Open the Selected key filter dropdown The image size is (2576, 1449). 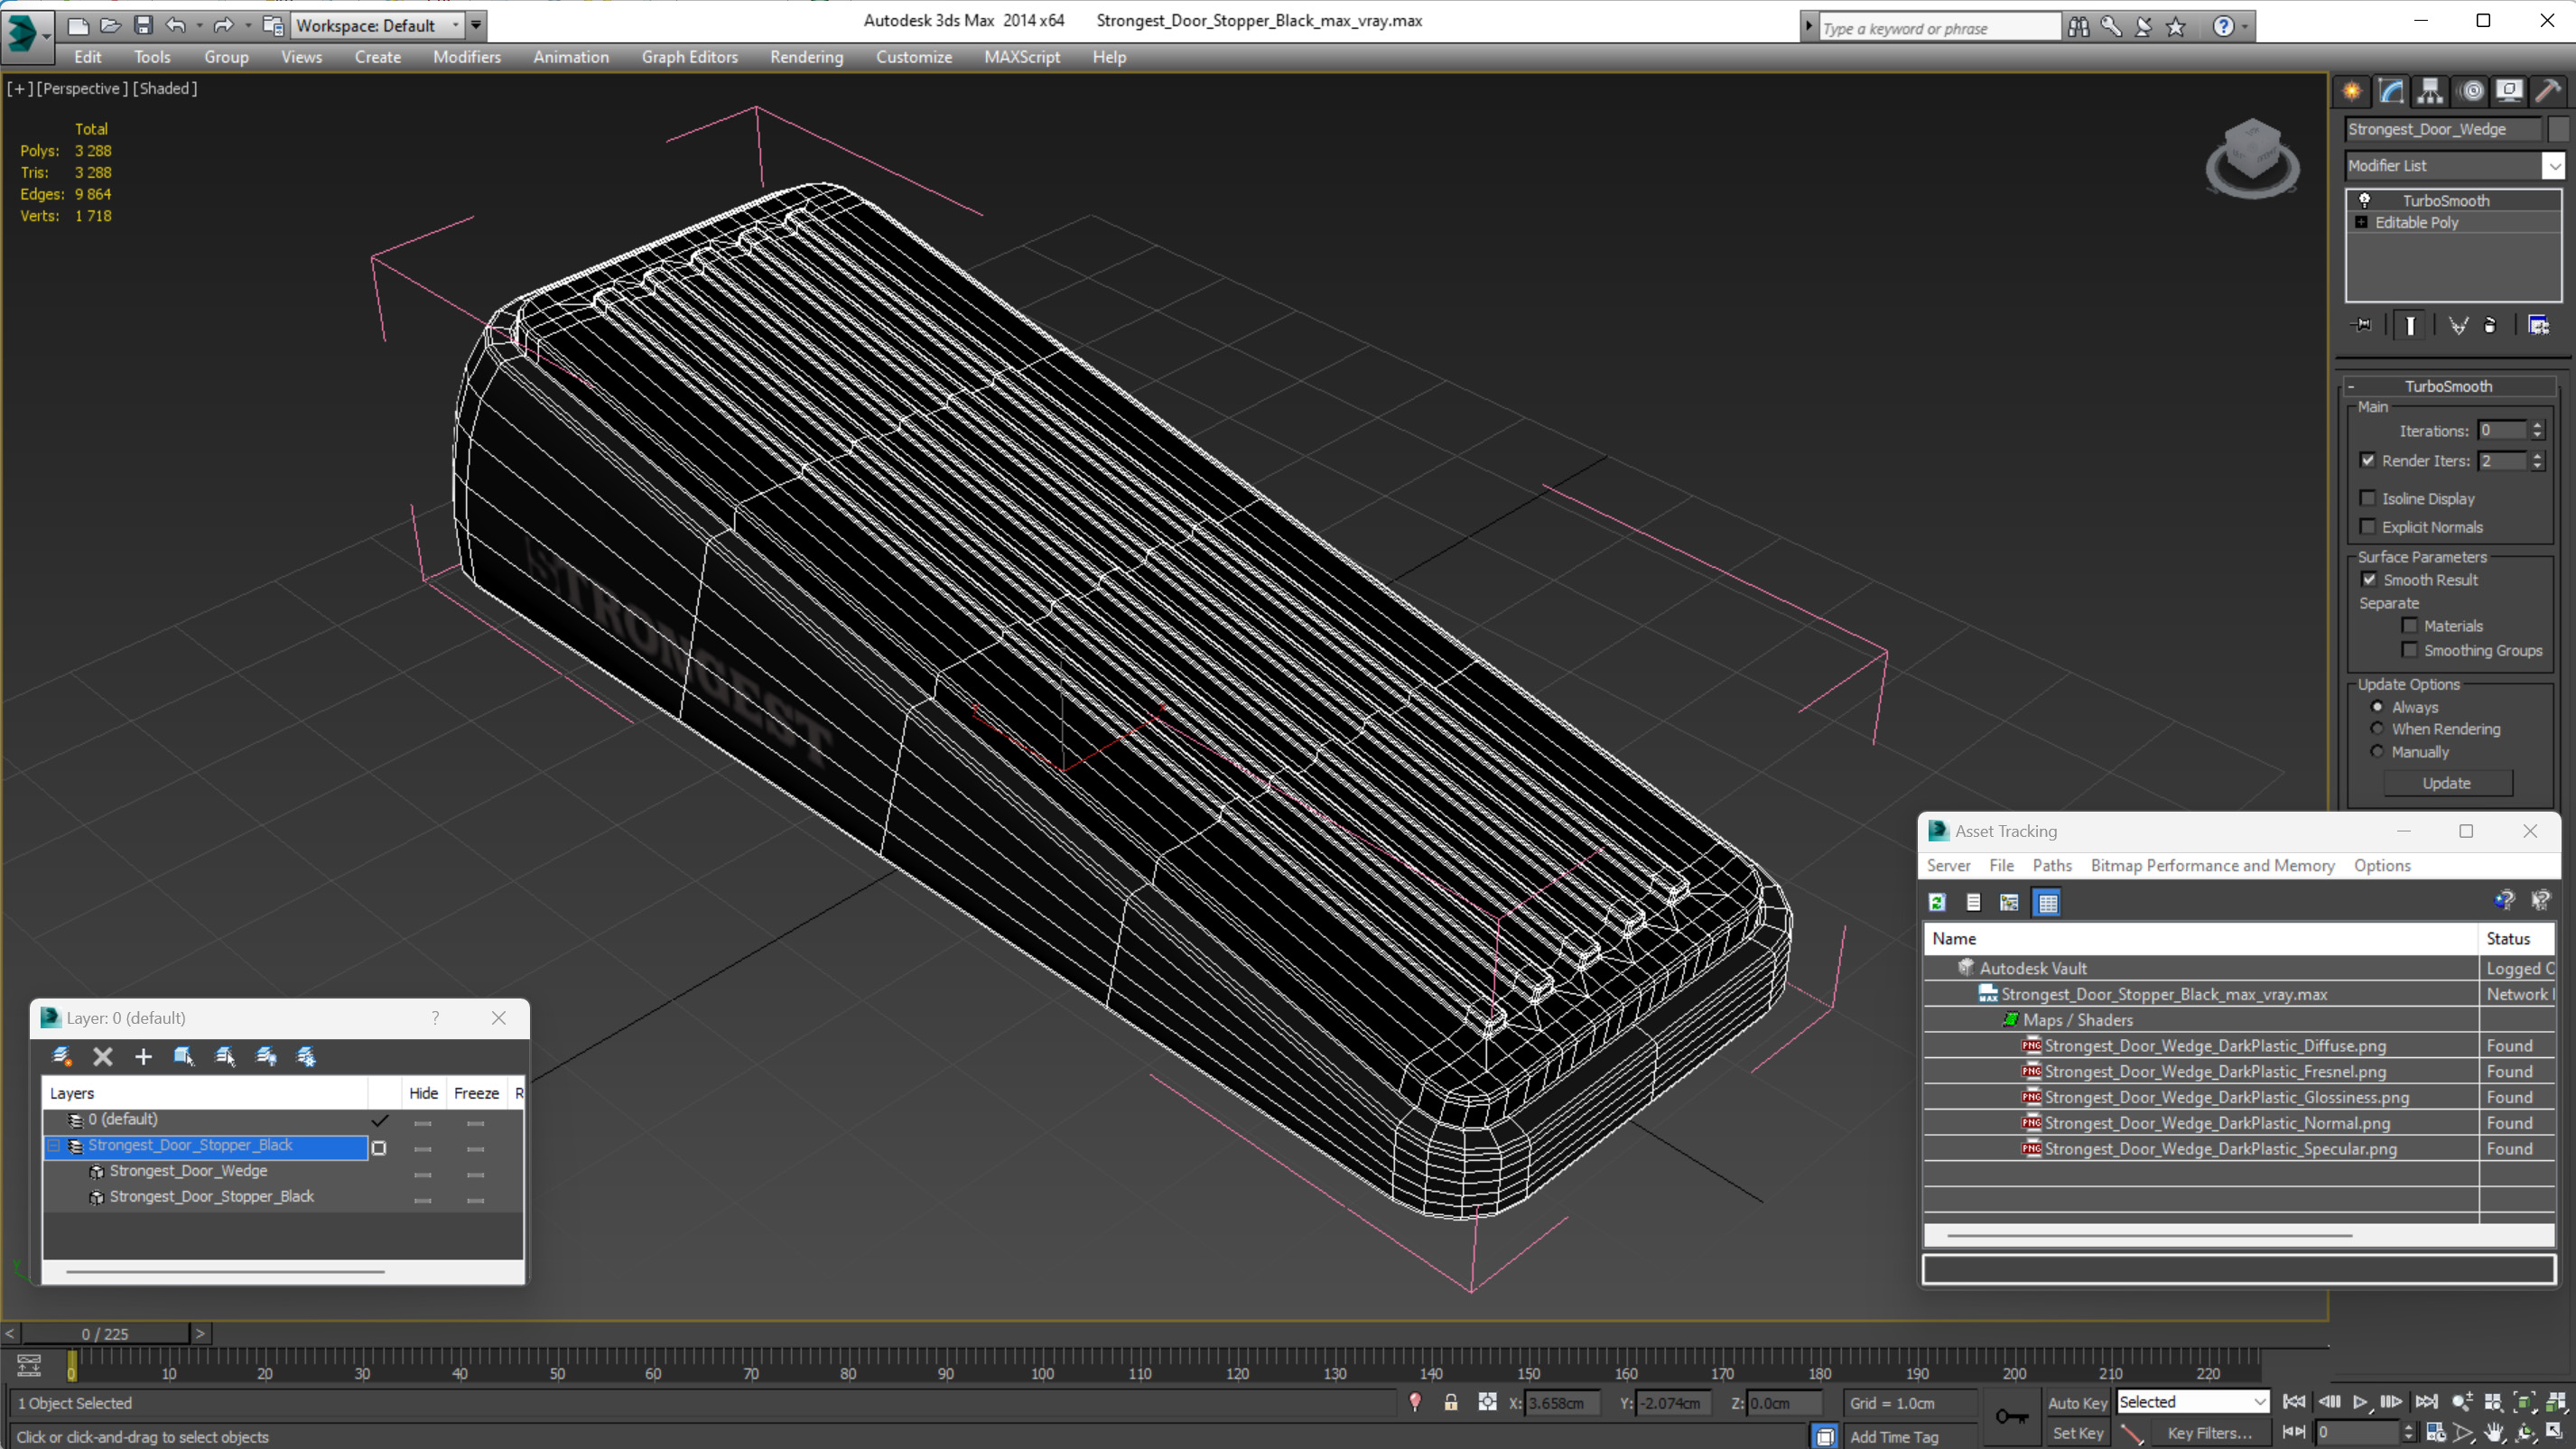[2192, 1402]
